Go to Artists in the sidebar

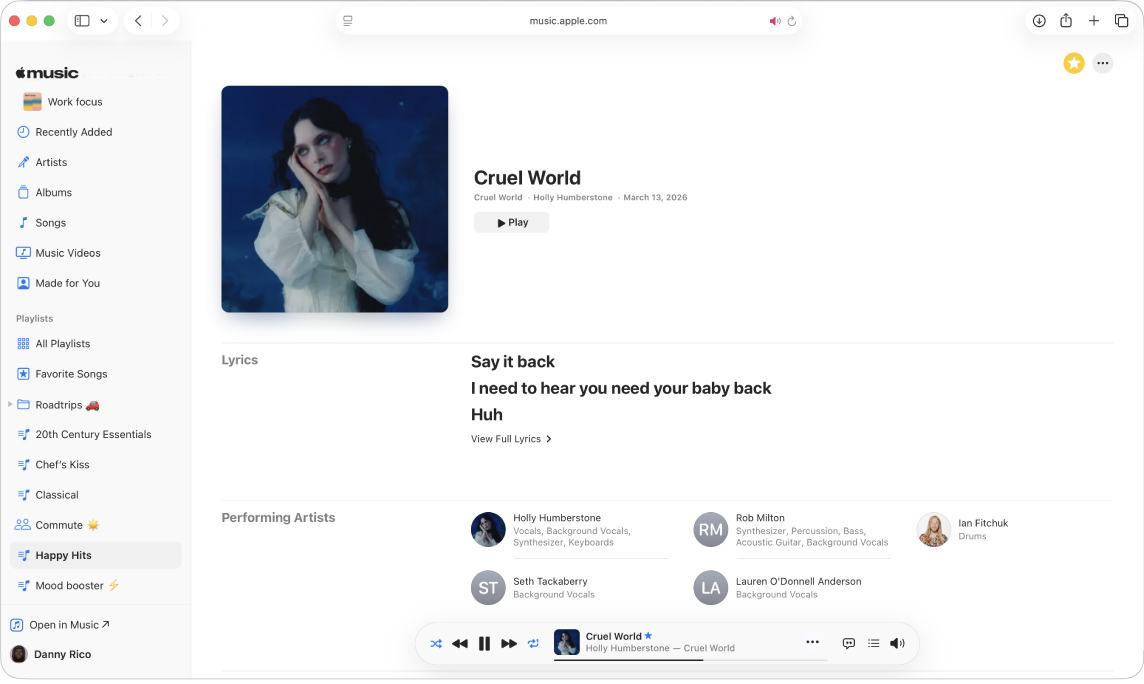click(x=96, y=163)
